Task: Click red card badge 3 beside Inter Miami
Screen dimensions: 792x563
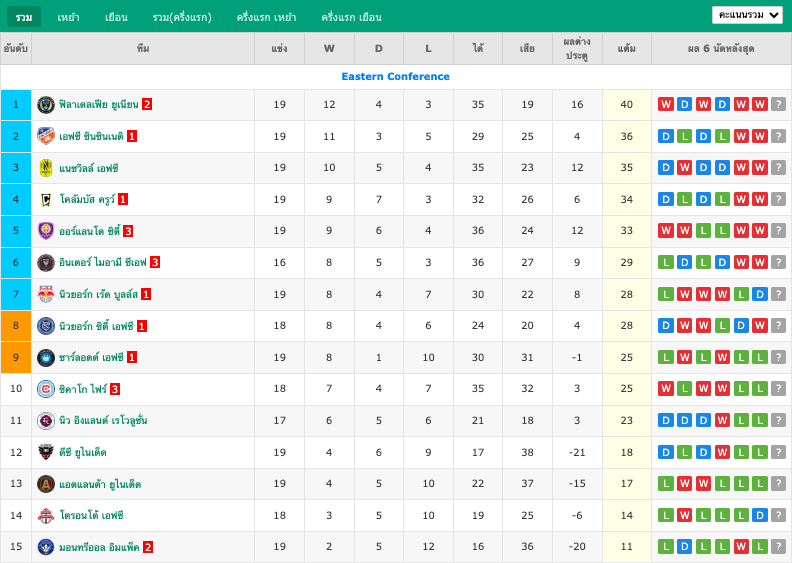Action: click(x=155, y=263)
